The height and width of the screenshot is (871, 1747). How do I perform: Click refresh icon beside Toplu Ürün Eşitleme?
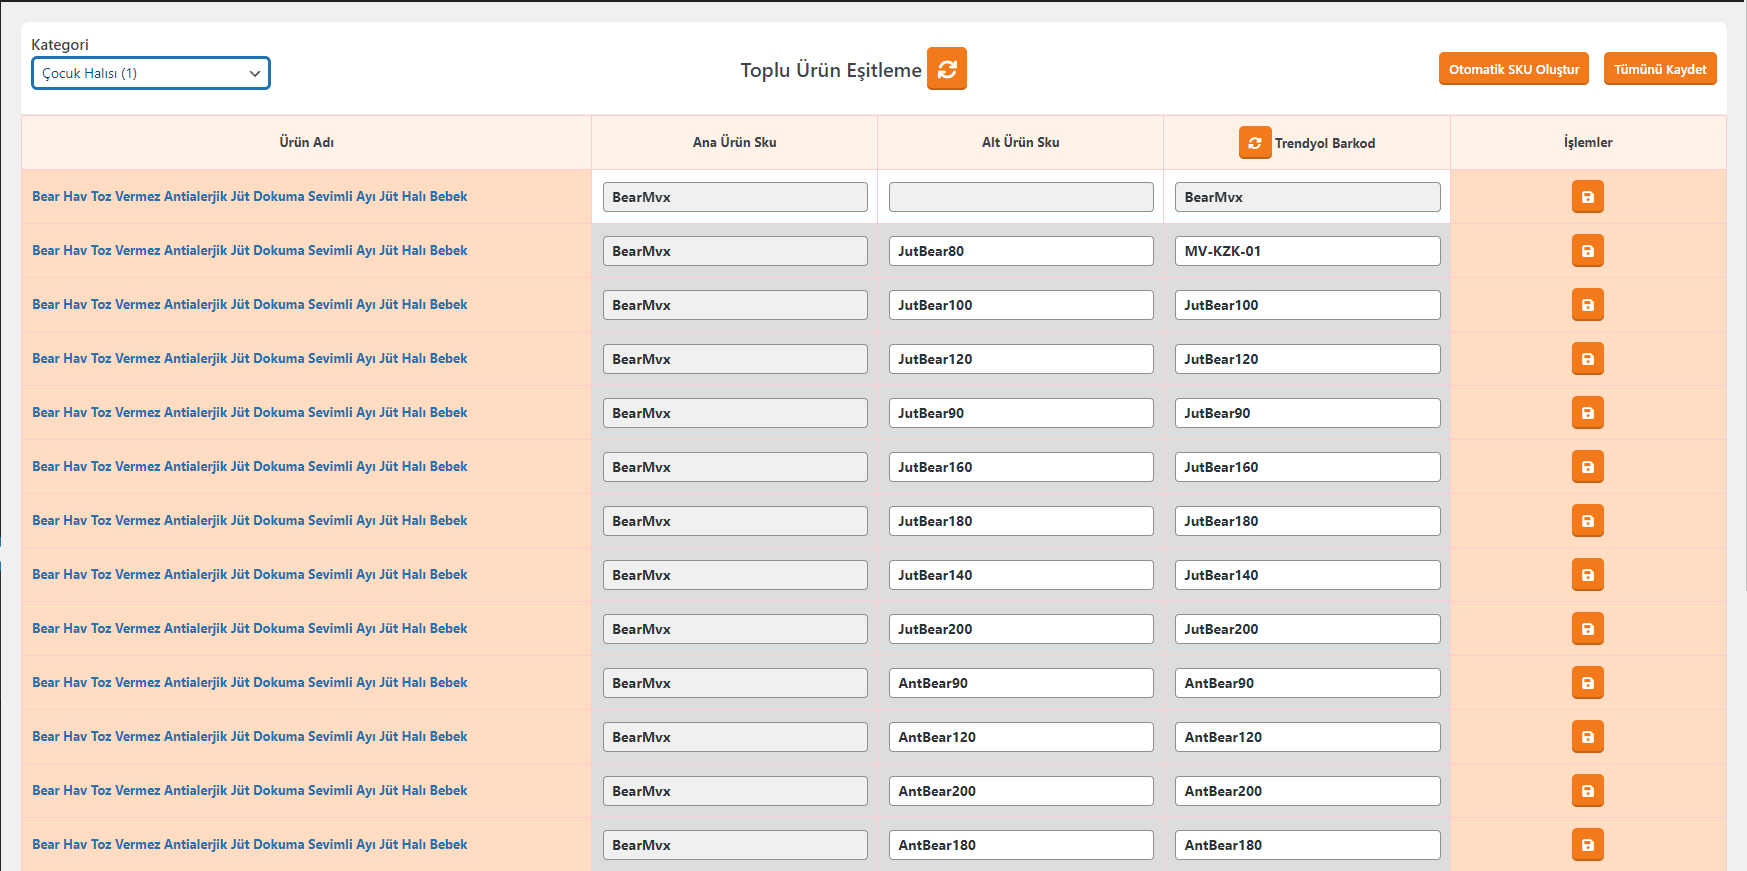click(x=946, y=69)
